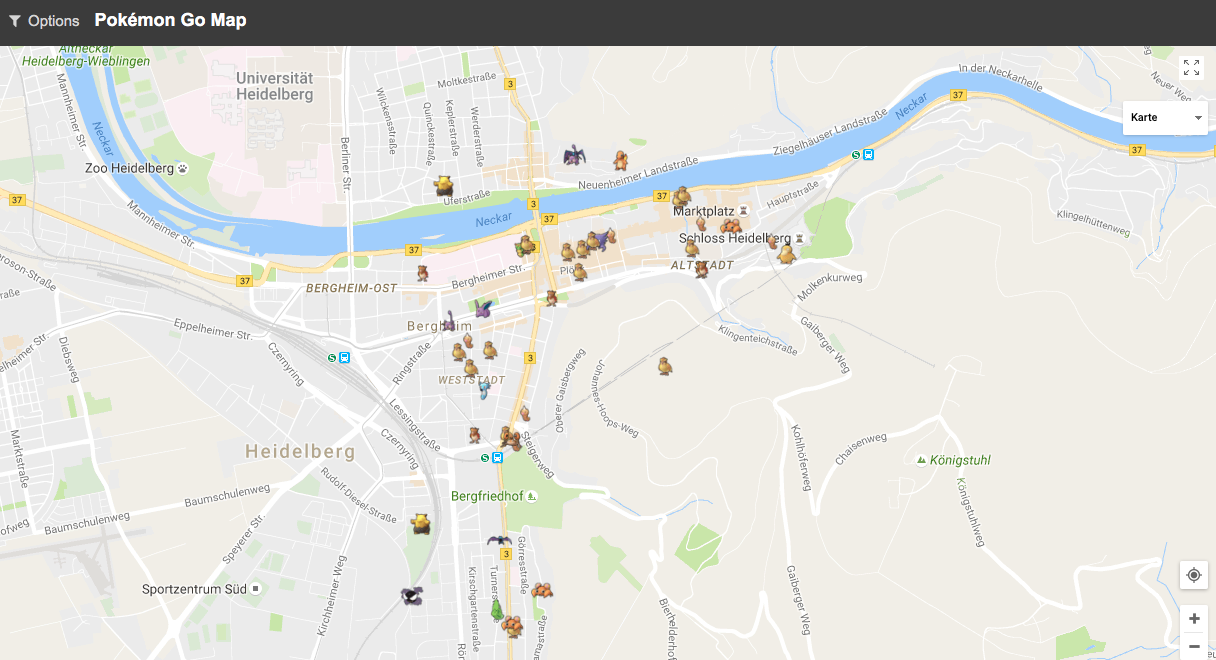The width and height of the screenshot is (1216, 660).
Task: Open the Options filter menu
Action: (x=44, y=21)
